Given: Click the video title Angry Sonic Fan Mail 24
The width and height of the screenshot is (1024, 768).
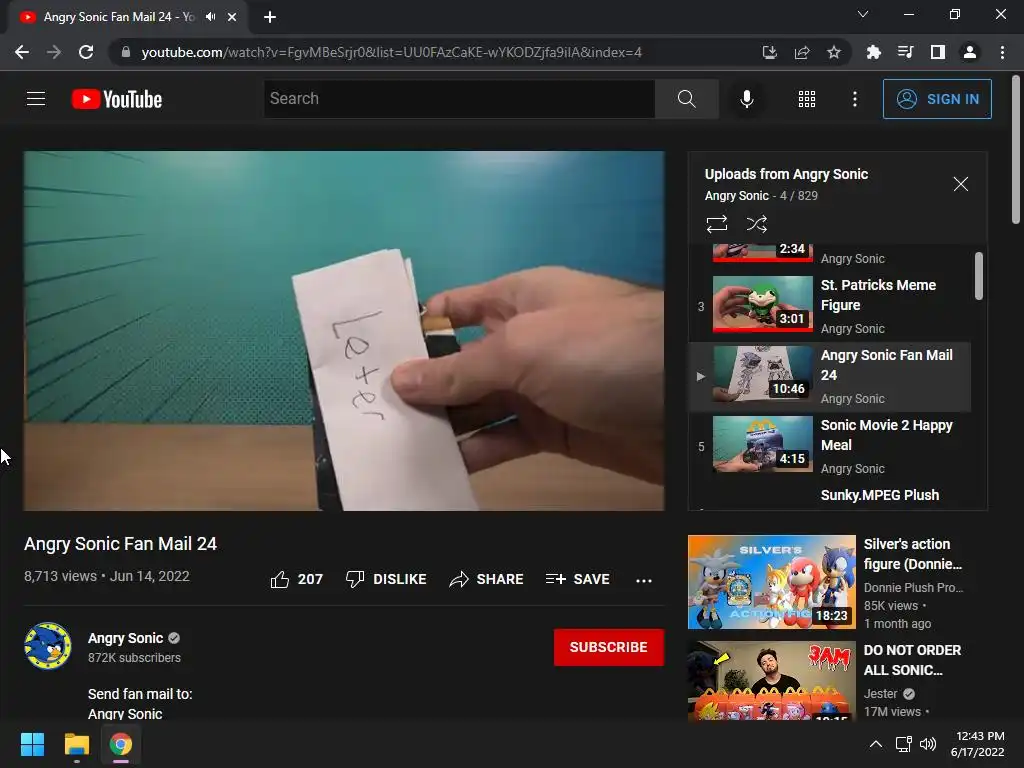Looking at the screenshot, I should [x=120, y=544].
